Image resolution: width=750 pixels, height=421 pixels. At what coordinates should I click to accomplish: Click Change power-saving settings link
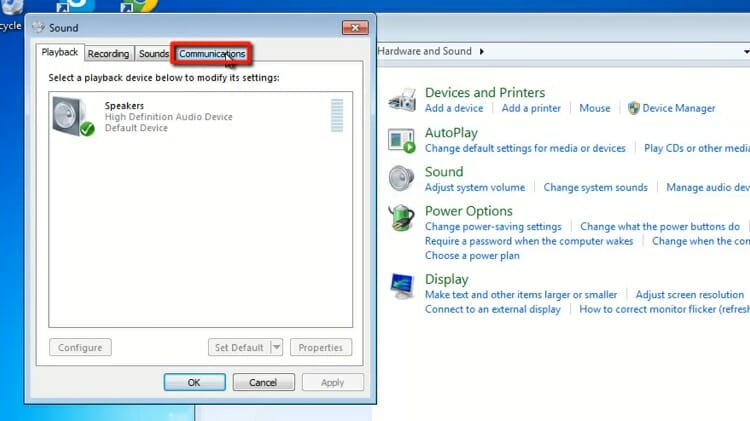[x=493, y=227]
